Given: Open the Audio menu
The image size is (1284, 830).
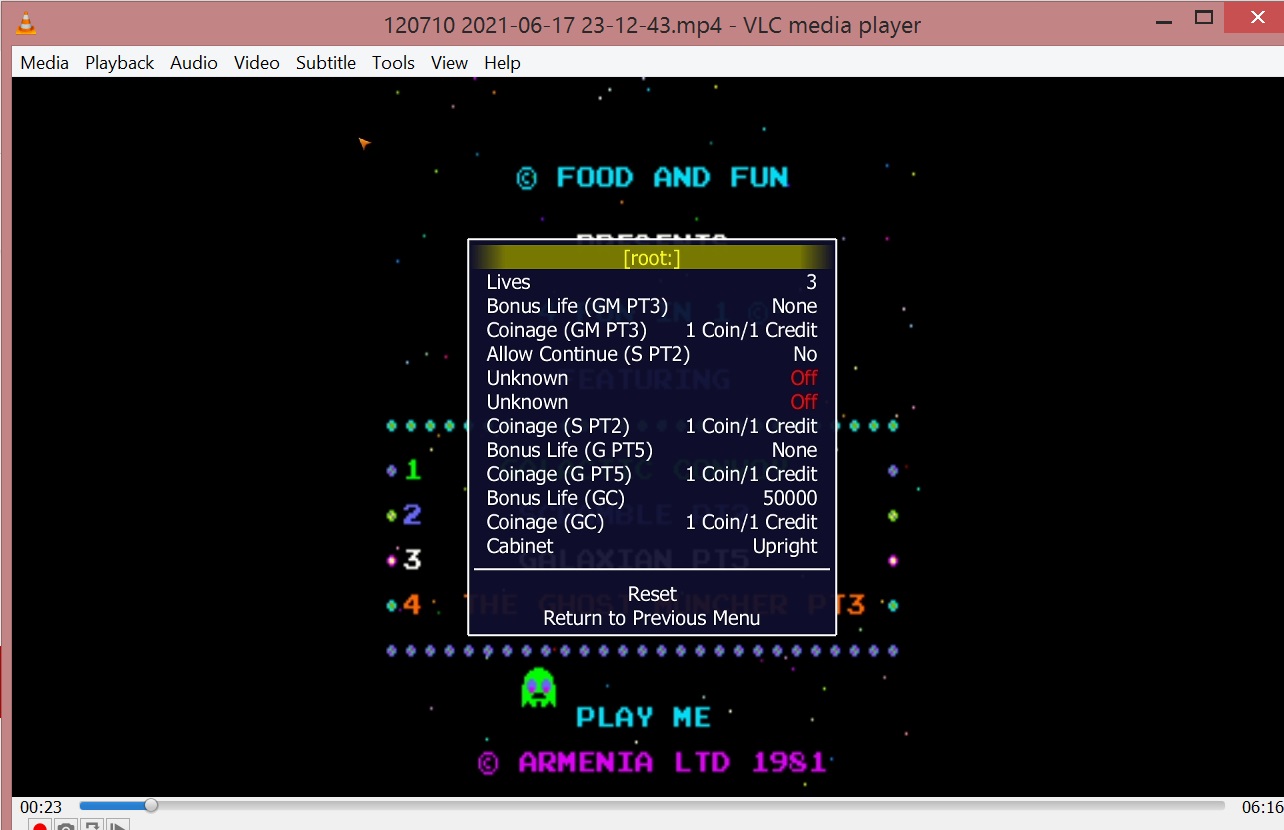Looking at the screenshot, I should click(x=193, y=62).
